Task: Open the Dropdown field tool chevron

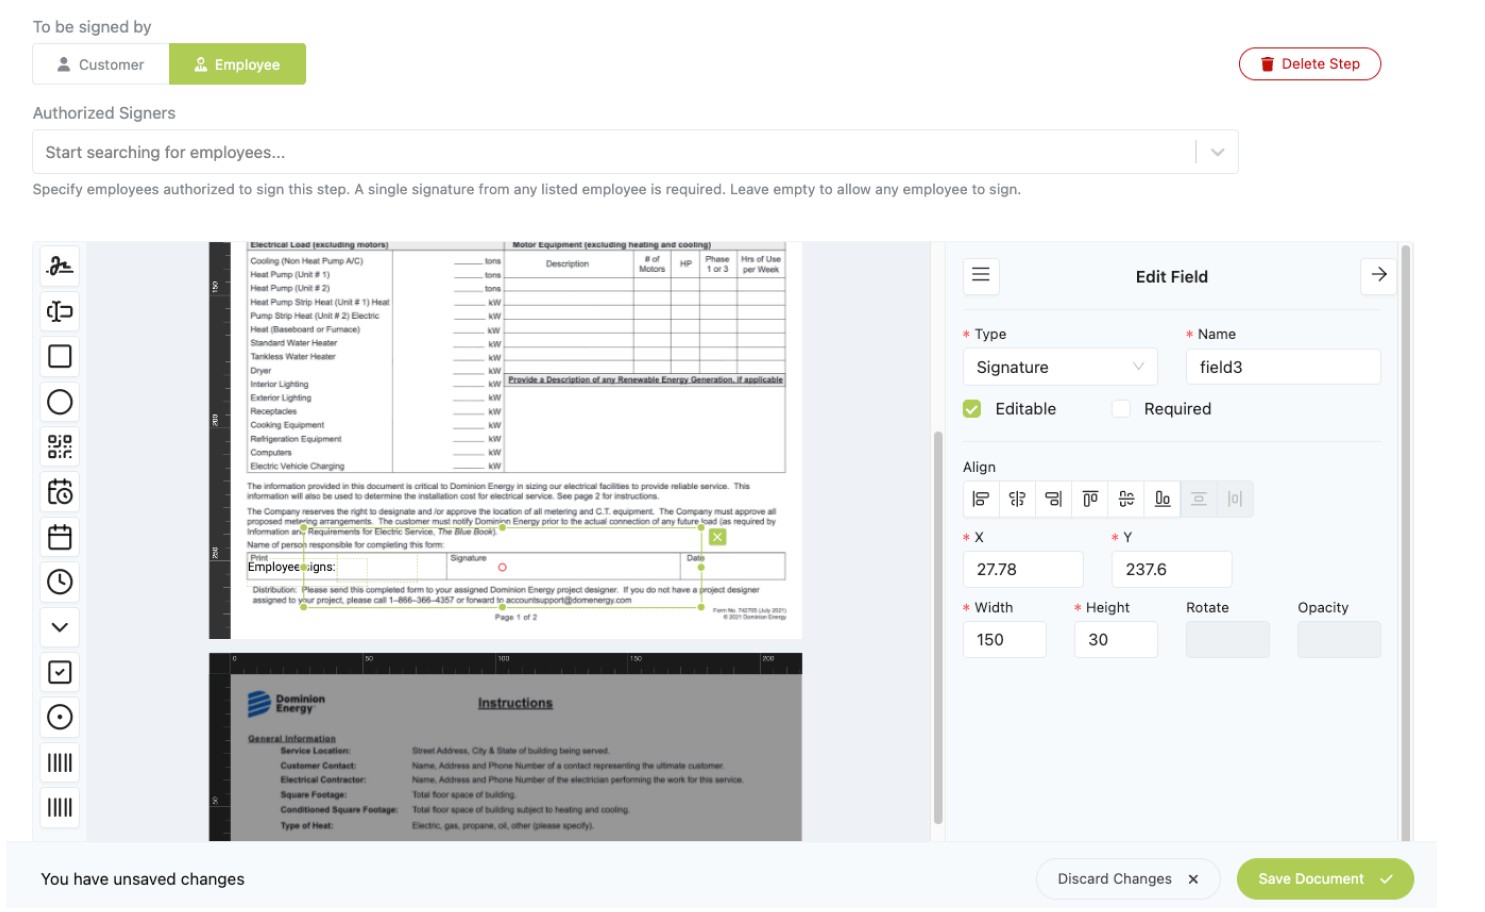Action: coord(59,627)
